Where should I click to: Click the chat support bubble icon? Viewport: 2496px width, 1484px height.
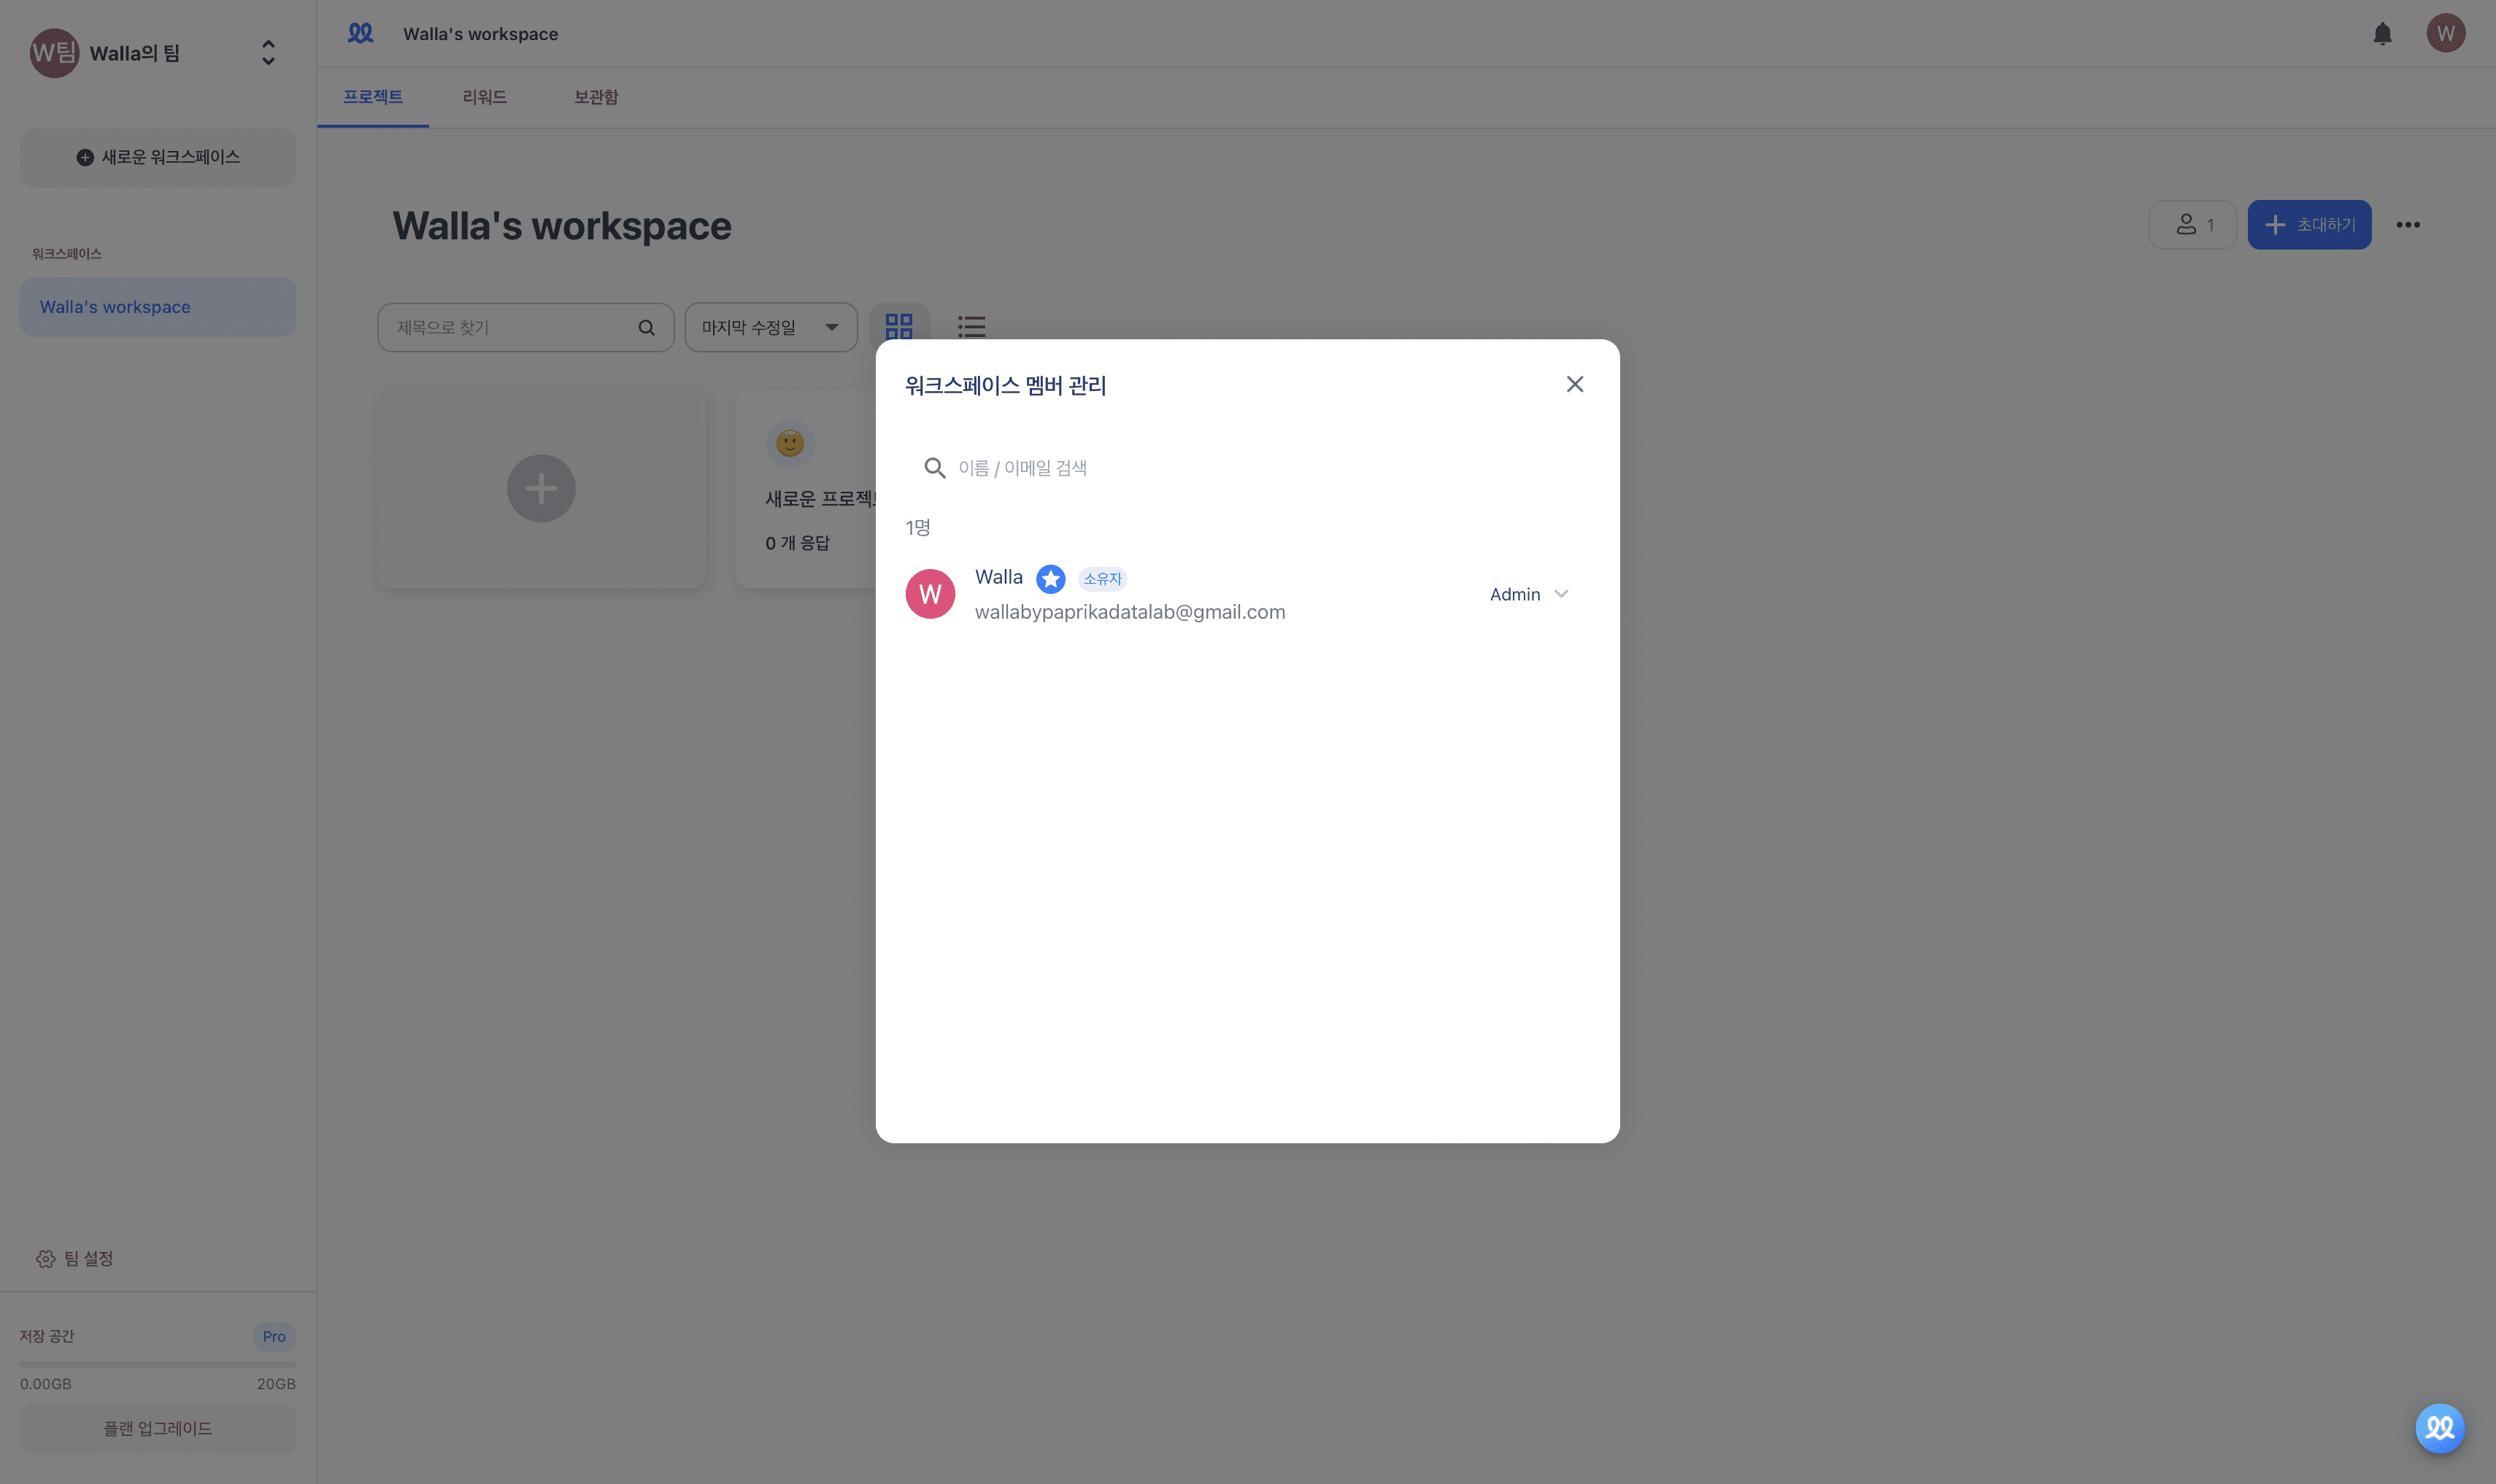[2439, 1427]
